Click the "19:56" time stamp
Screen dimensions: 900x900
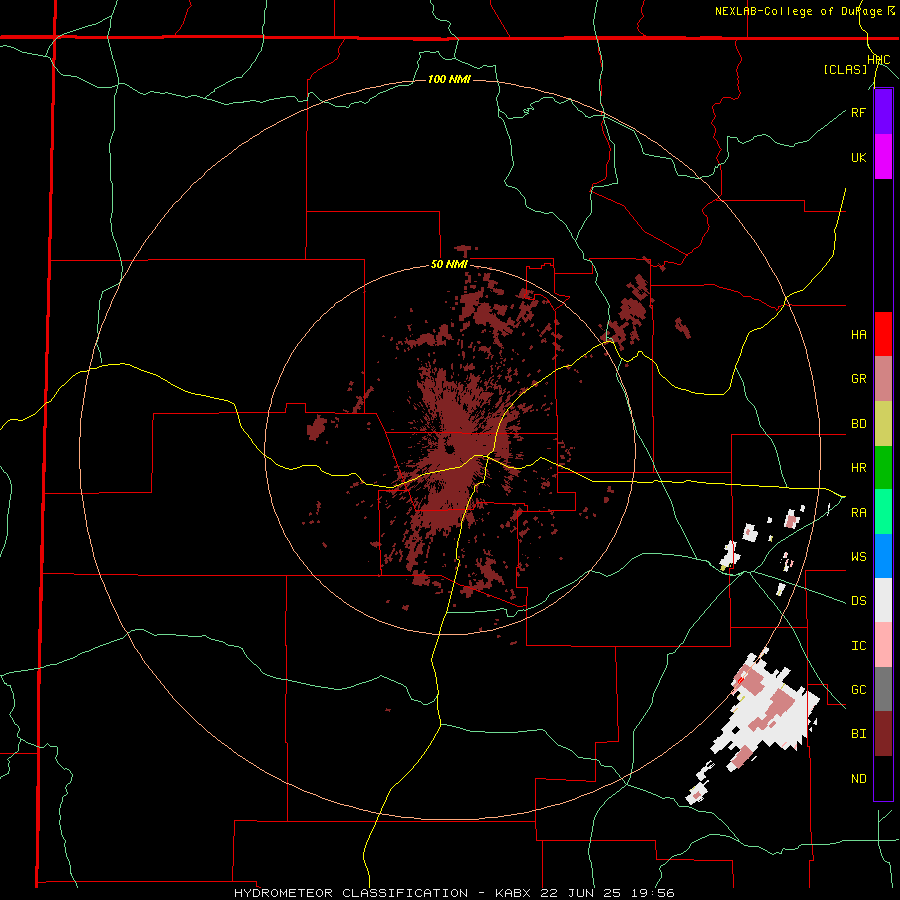point(654,893)
